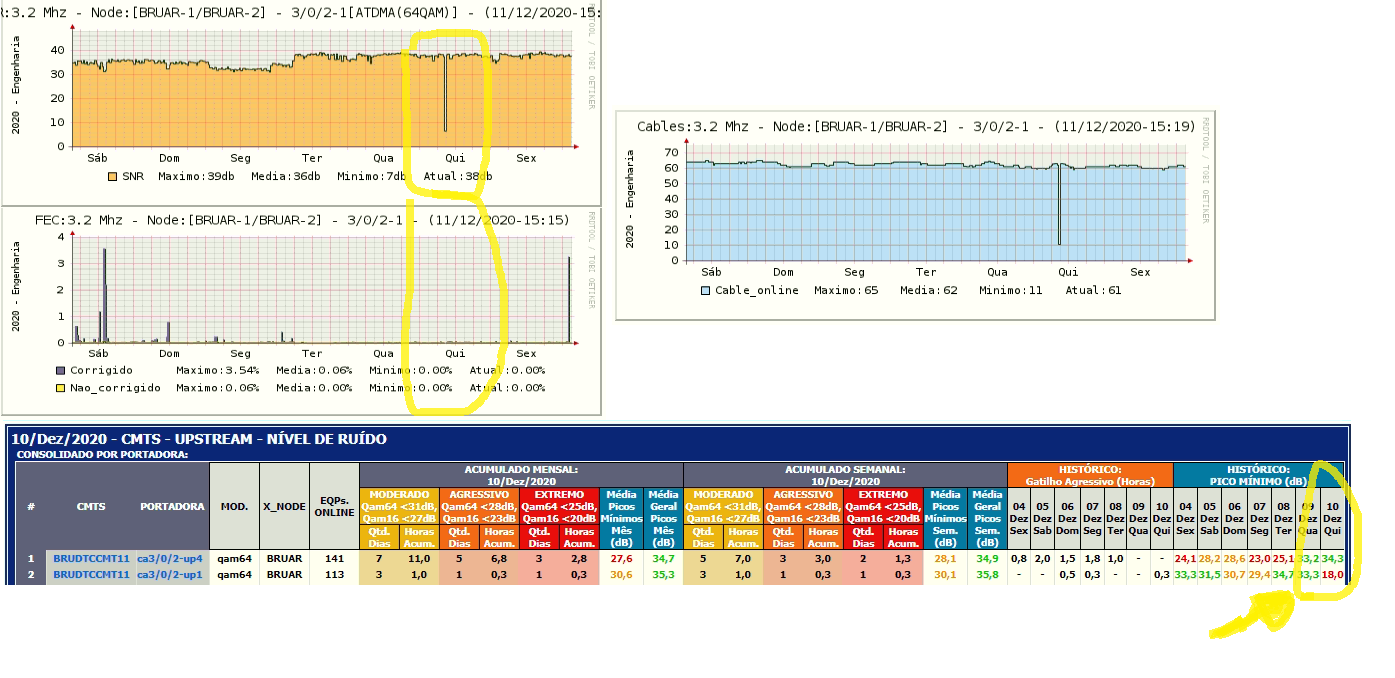Click the 'Atual:61' value in Cables legend

(1094, 291)
